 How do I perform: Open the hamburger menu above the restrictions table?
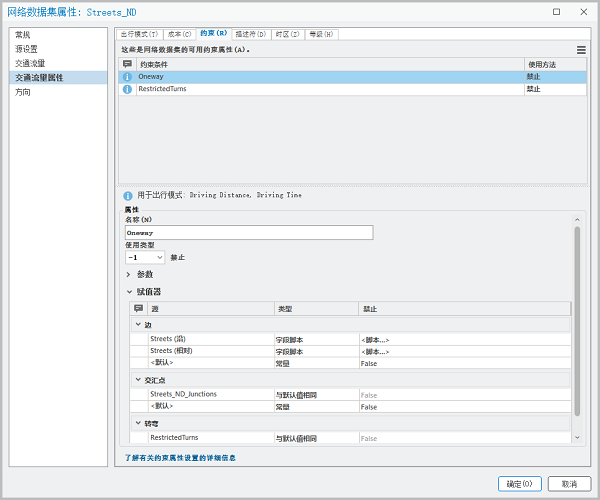click(581, 49)
